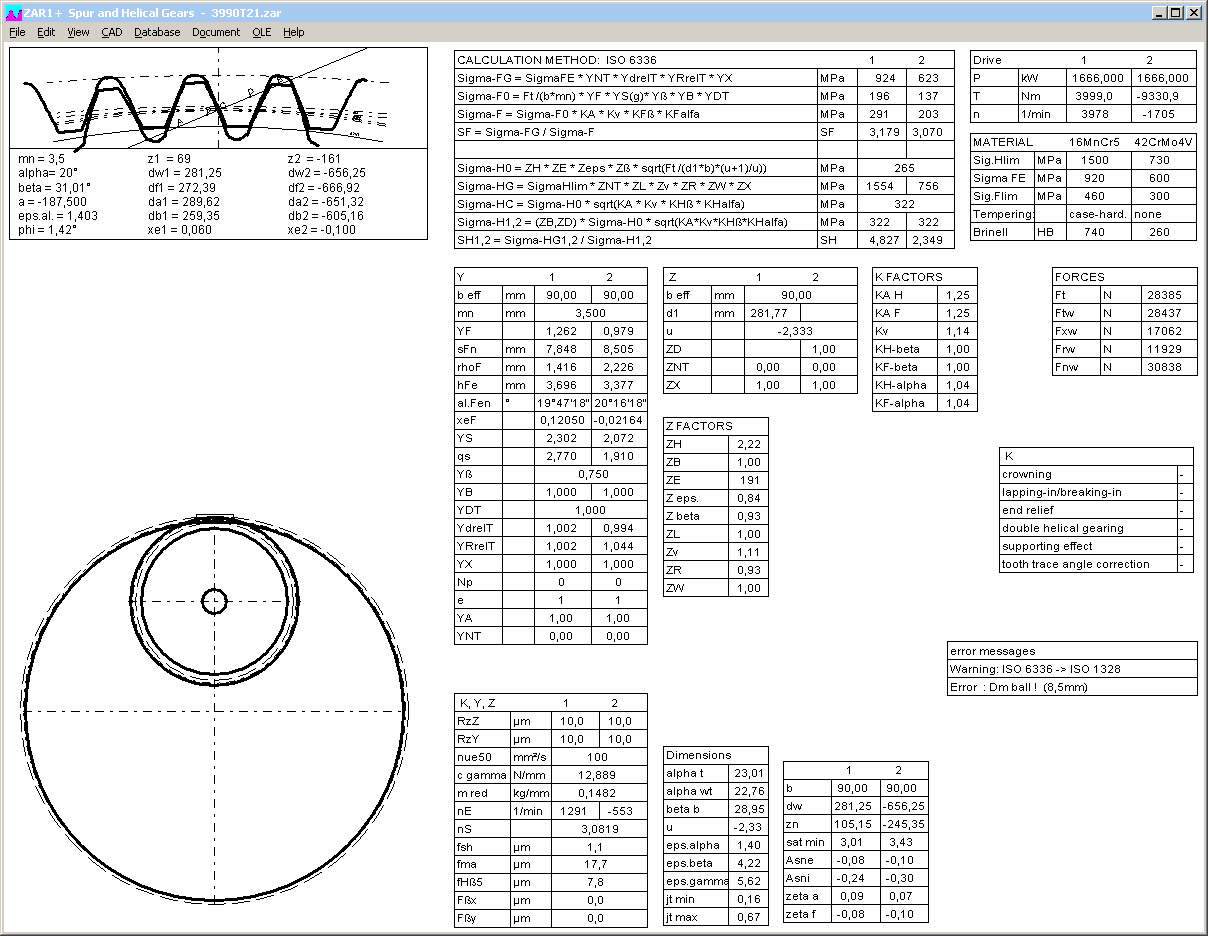The height and width of the screenshot is (936, 1208).
Task: Minimize the ZAR1+ window
Action: click(1159, 13)
